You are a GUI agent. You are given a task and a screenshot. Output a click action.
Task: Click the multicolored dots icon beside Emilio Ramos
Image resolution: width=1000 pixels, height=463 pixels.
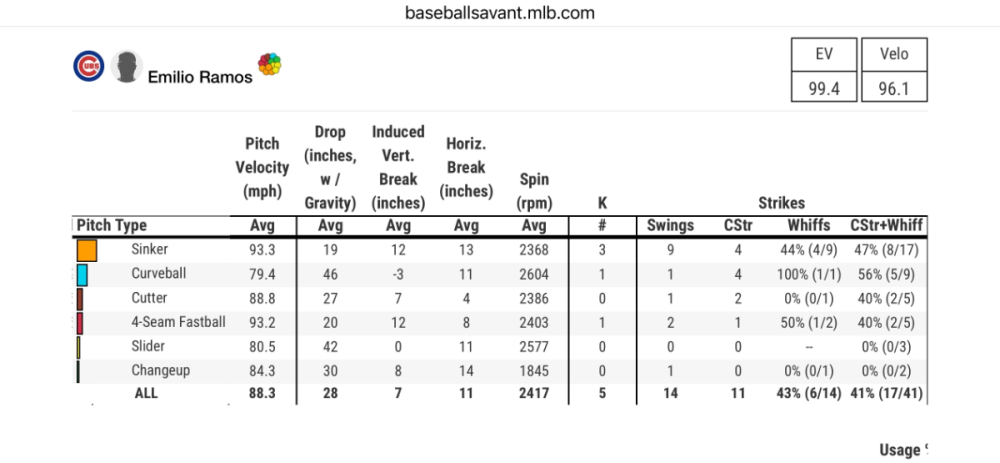270,64
